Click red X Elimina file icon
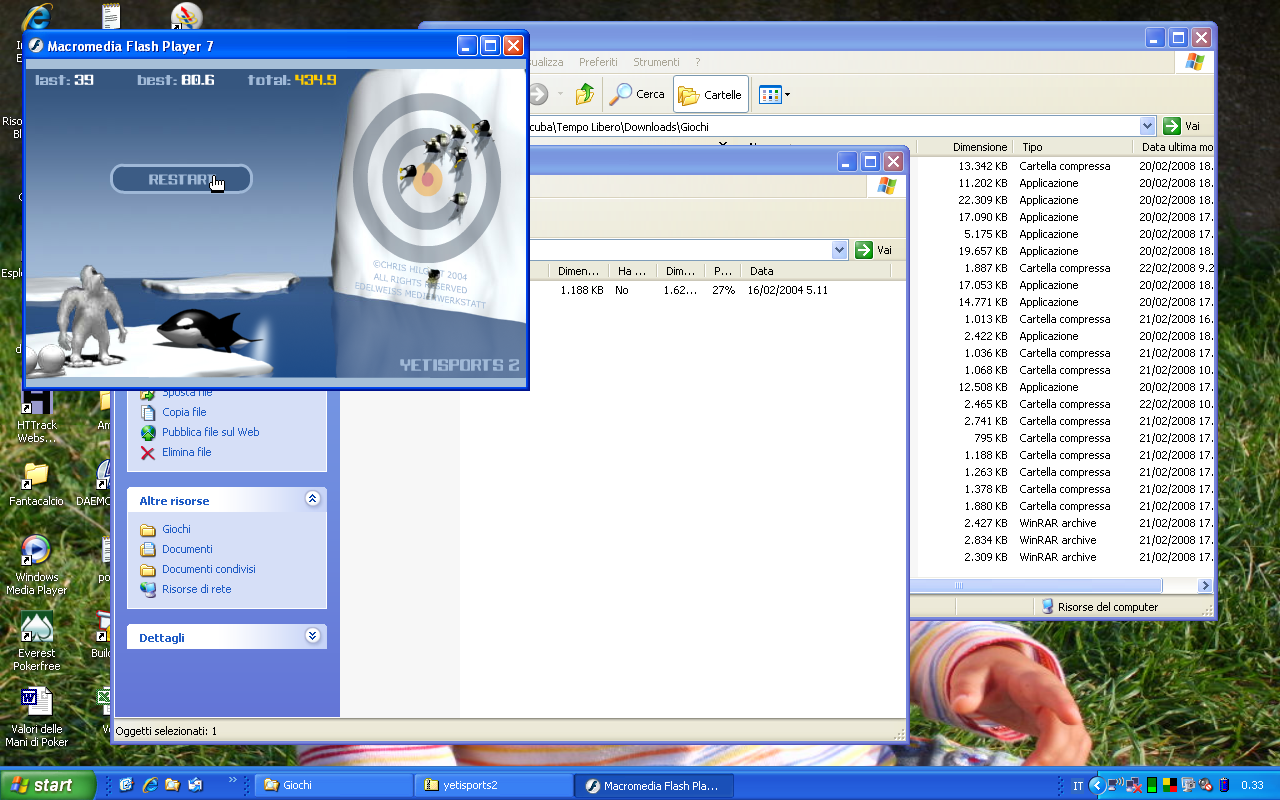This screenshot has height=800, width=1280. [148, 452]
